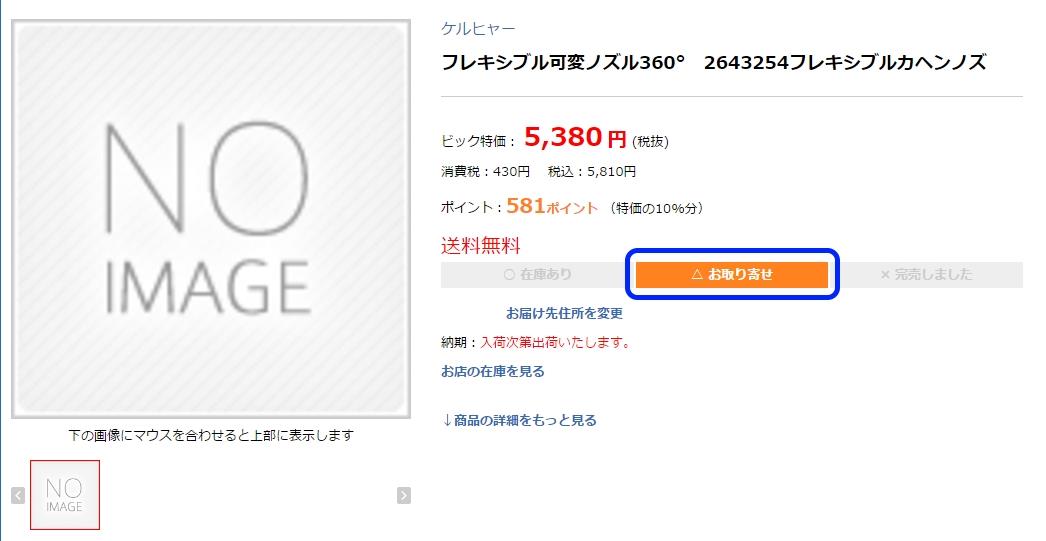The image size is (1046, 541).
Task: Click the 税込：5,810円 tax-included price text
Action: pos(592,171)
